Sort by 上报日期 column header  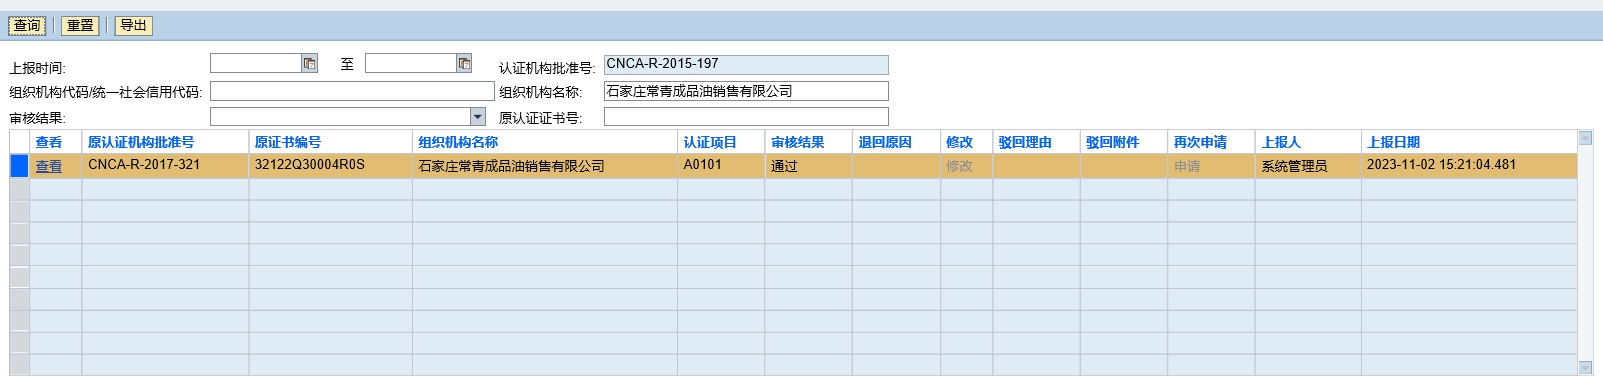pyautogui.click(x=1393, y=142)
